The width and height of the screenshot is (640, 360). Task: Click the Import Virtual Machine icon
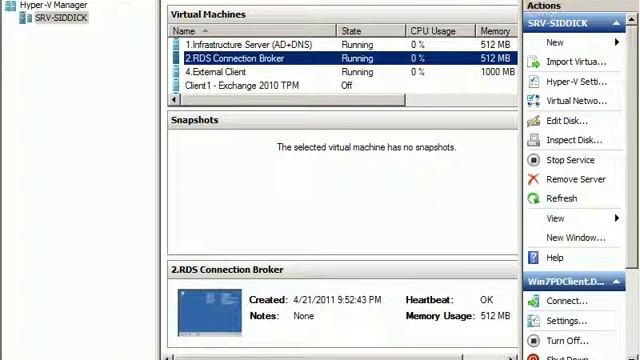click(533, 62)
